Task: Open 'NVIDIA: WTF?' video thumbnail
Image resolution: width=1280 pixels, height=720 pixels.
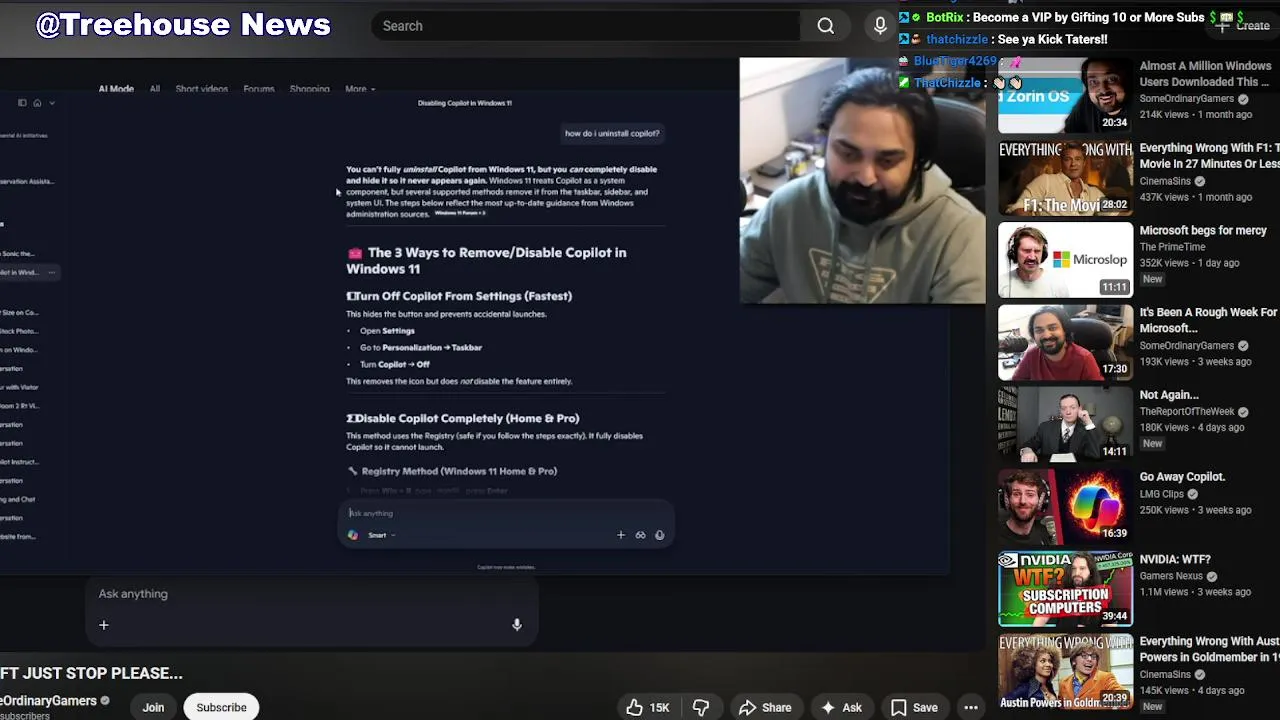Action: tap(1065, 589)
